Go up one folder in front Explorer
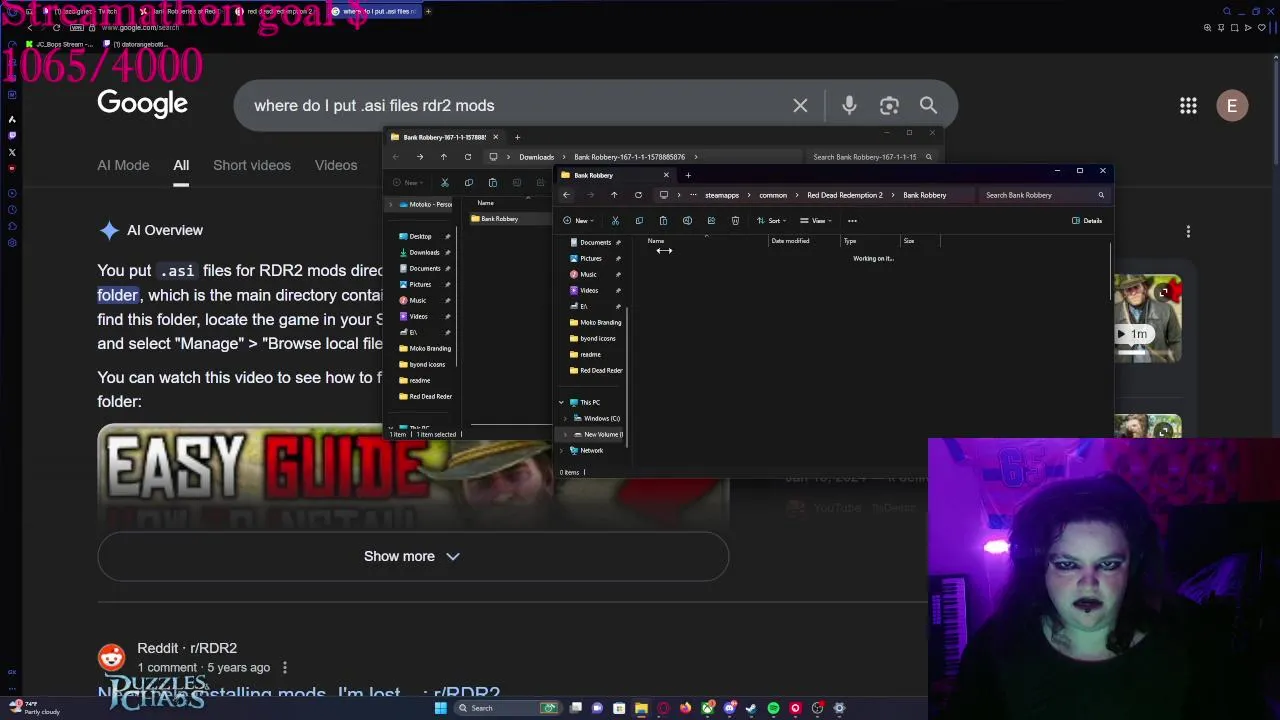 [614, 195]
